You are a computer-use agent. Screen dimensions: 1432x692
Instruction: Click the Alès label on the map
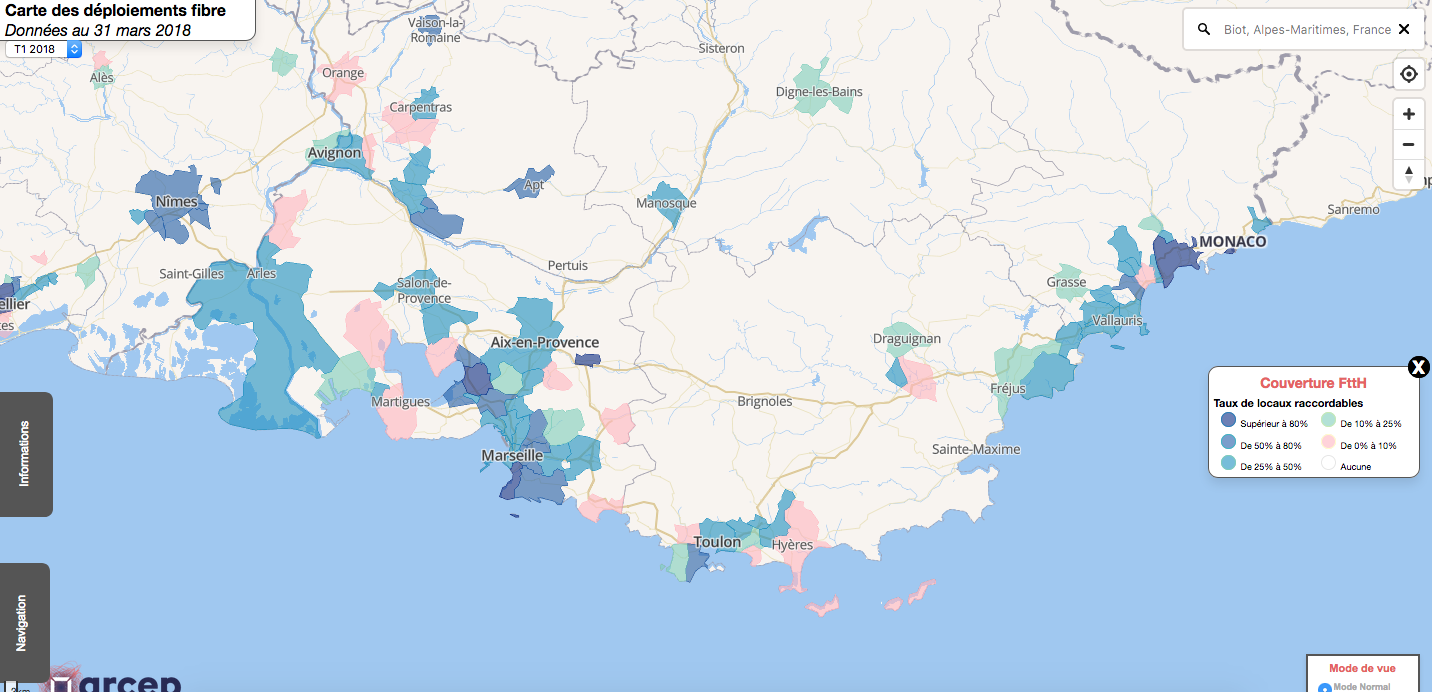tap(102, 78)
